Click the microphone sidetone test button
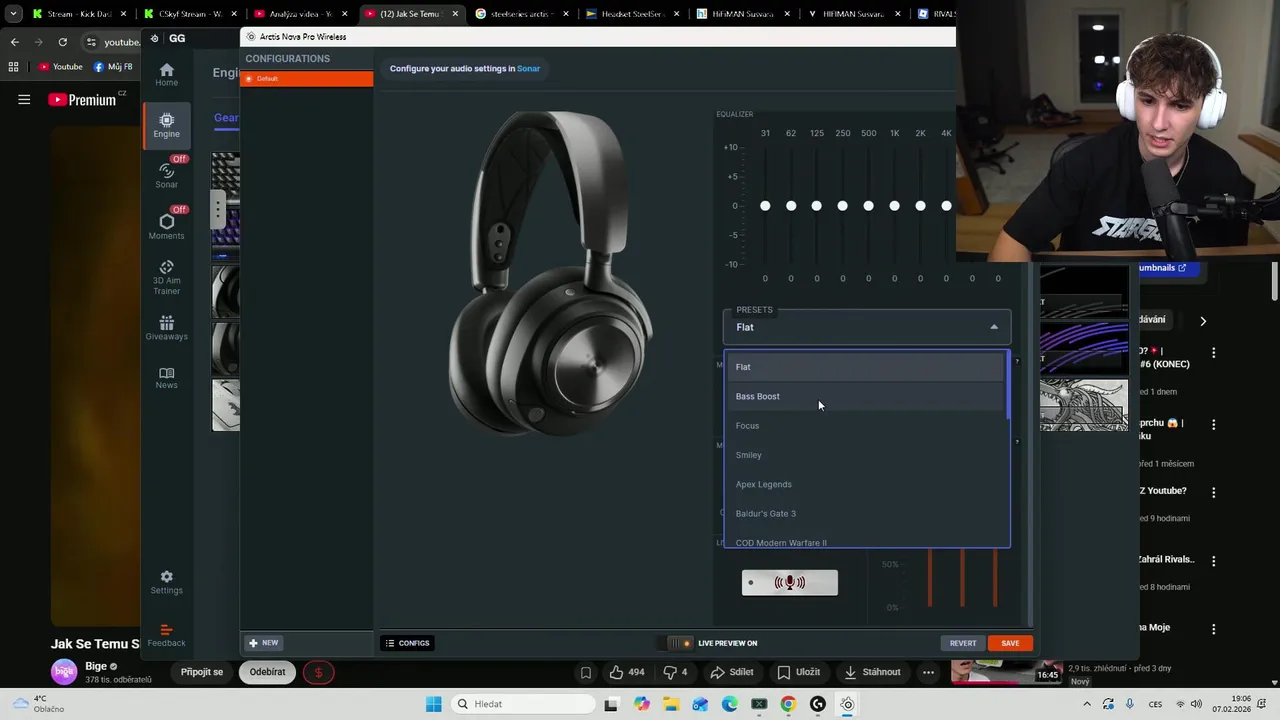 pos(789,582)
